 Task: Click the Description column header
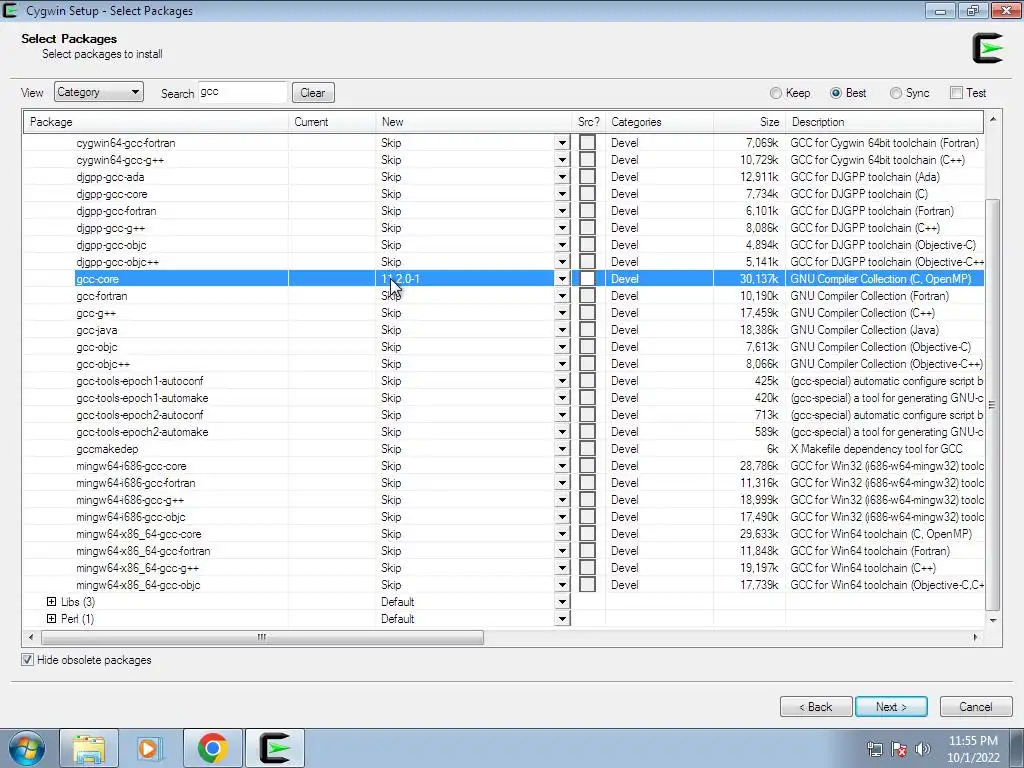coord(884,122)
